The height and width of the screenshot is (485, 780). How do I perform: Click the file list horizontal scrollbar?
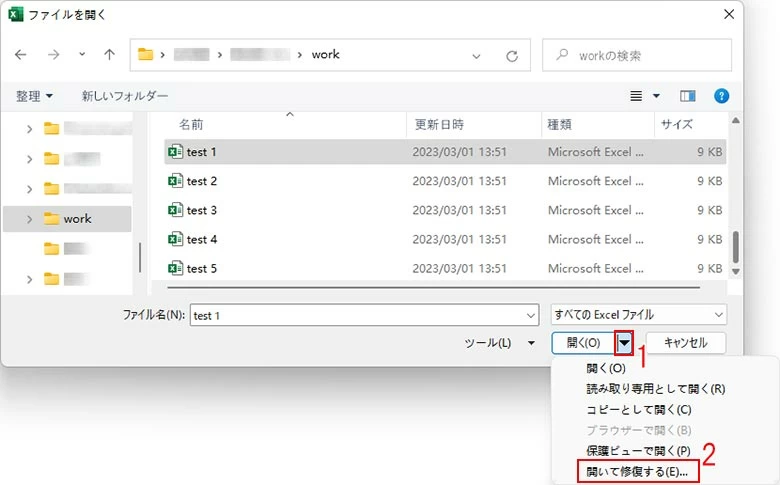click(433, 288)
